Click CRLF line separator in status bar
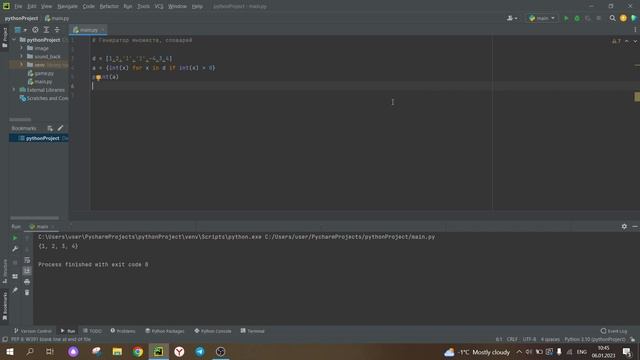 512,340
